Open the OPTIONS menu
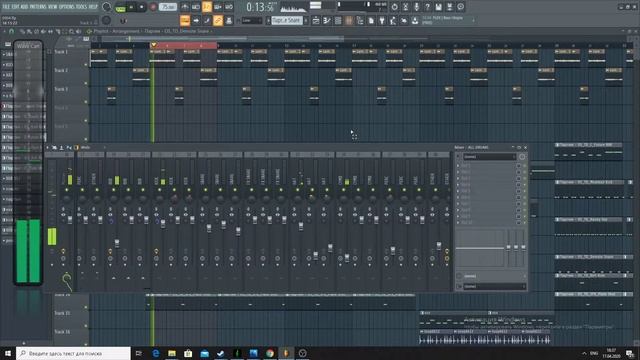The height and width of the screenshot is (360, 640). [67, 7]
